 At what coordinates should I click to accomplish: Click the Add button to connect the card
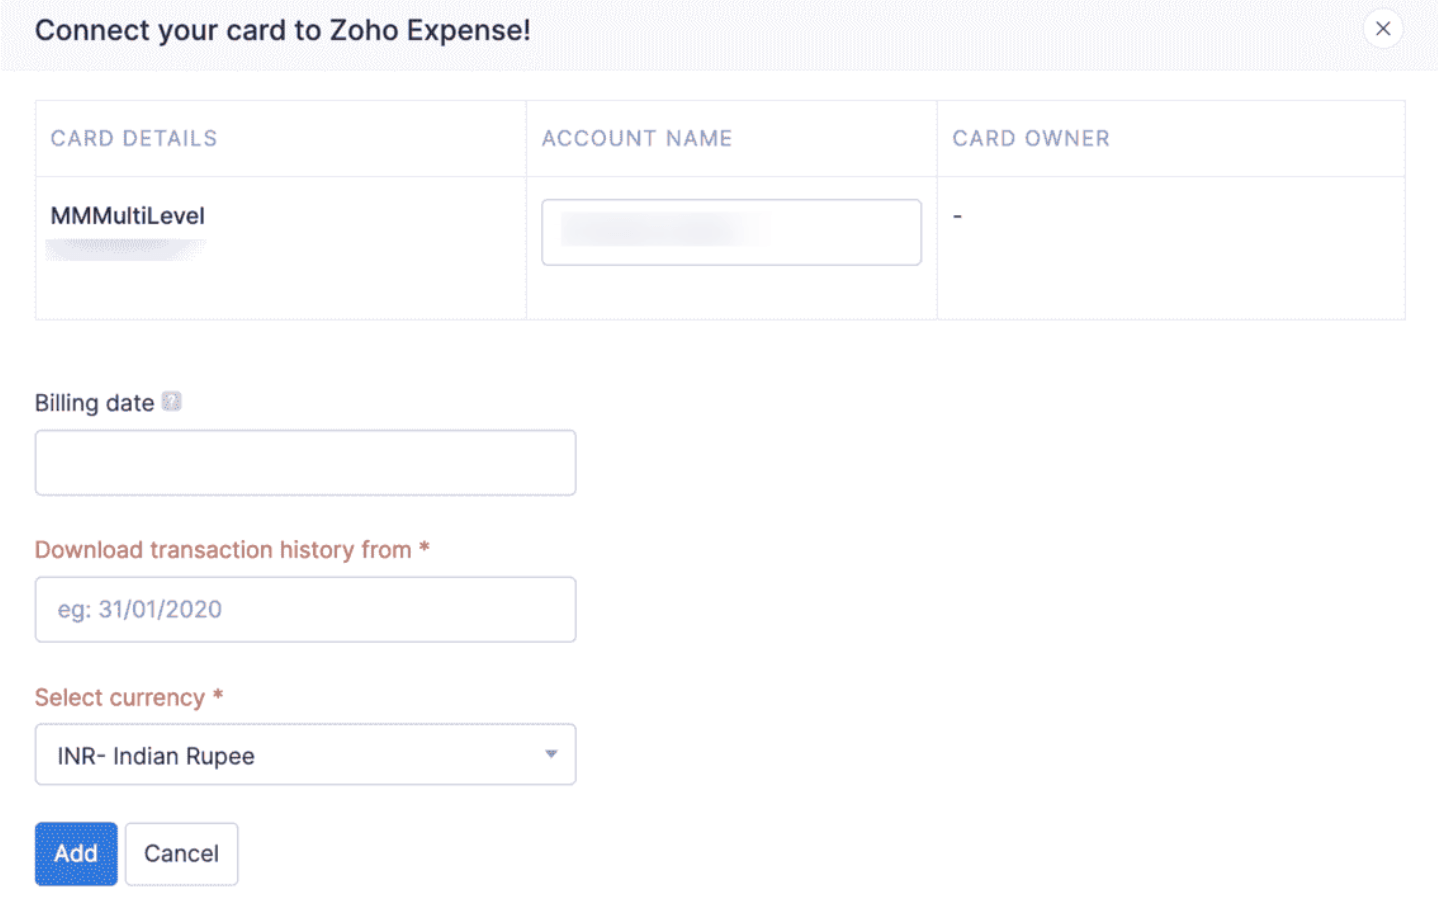pyautogui.click(x=75, y=853)
